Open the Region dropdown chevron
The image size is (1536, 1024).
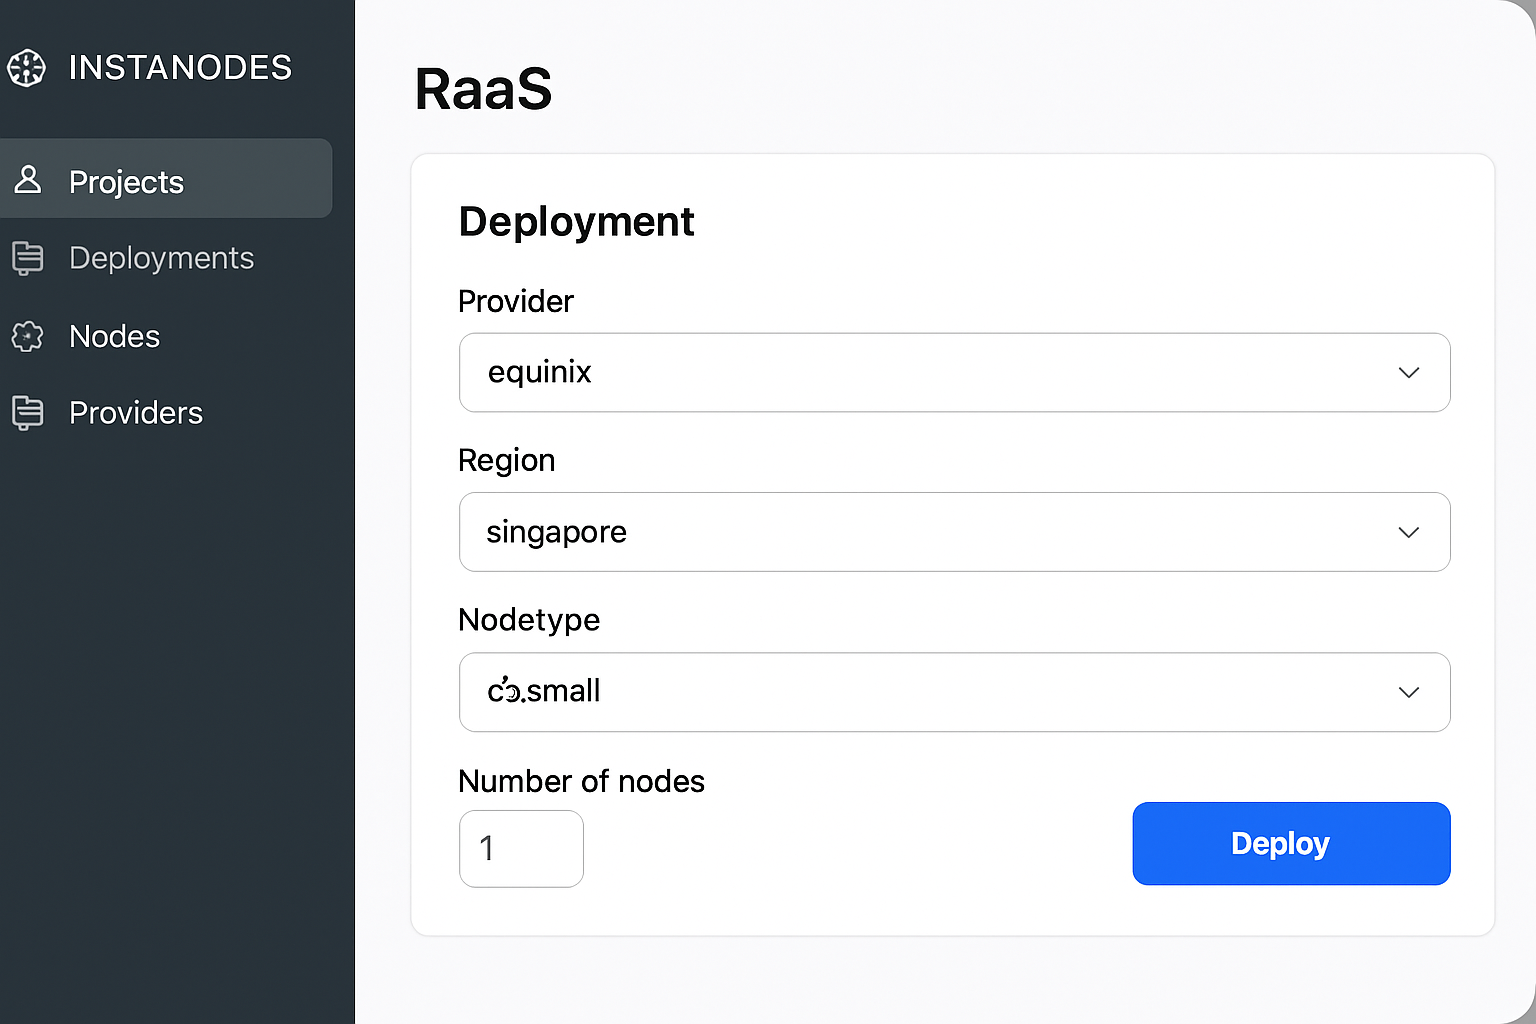(x=1409, y=532)
